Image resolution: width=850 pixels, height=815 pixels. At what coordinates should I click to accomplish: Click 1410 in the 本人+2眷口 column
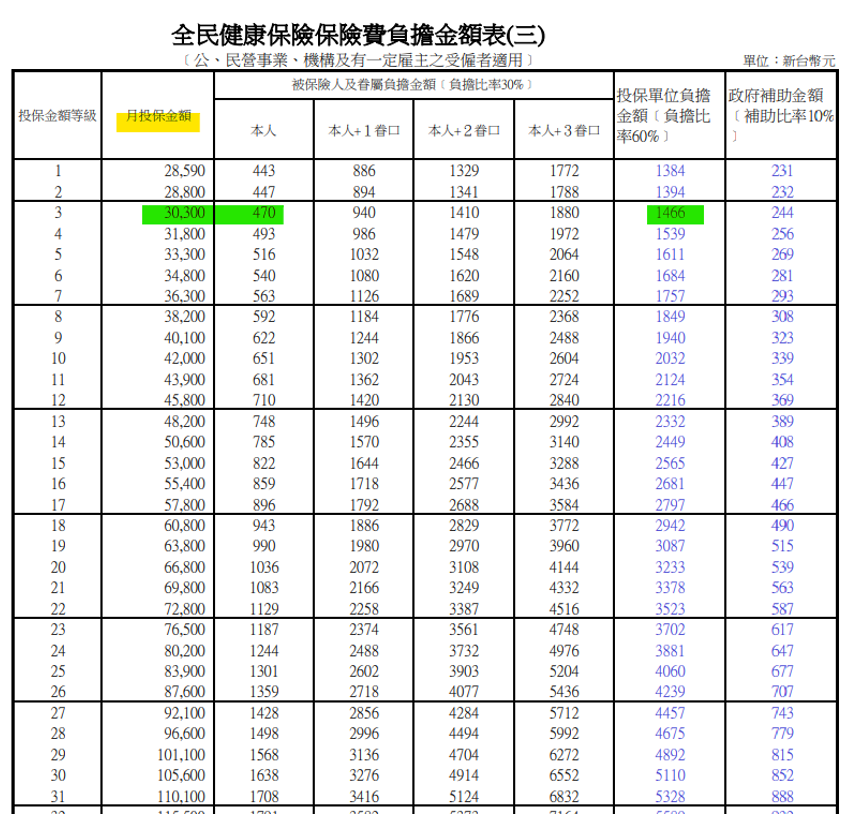tap(464, 213)
